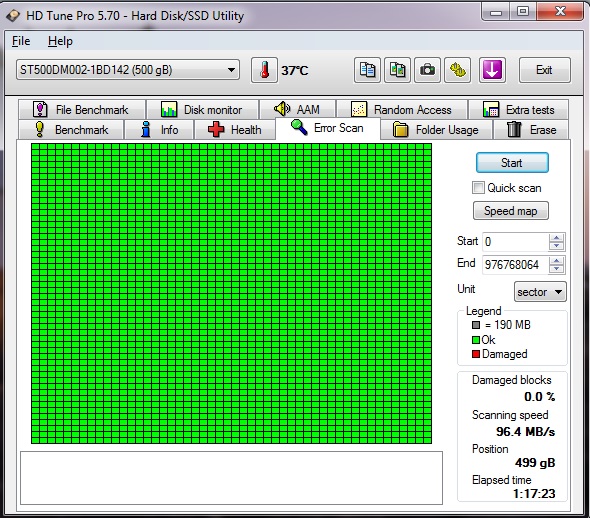
Task: Save screenshot using camera icon
Action: click(427, 70)
